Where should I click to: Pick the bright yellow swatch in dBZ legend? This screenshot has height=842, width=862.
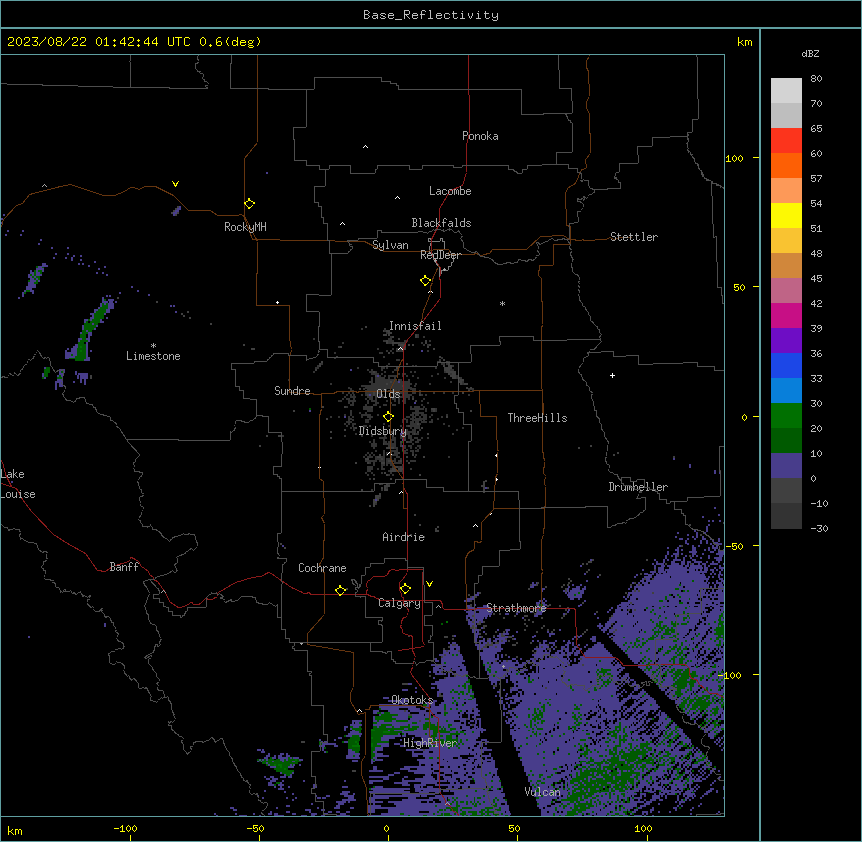pos(786,215)
